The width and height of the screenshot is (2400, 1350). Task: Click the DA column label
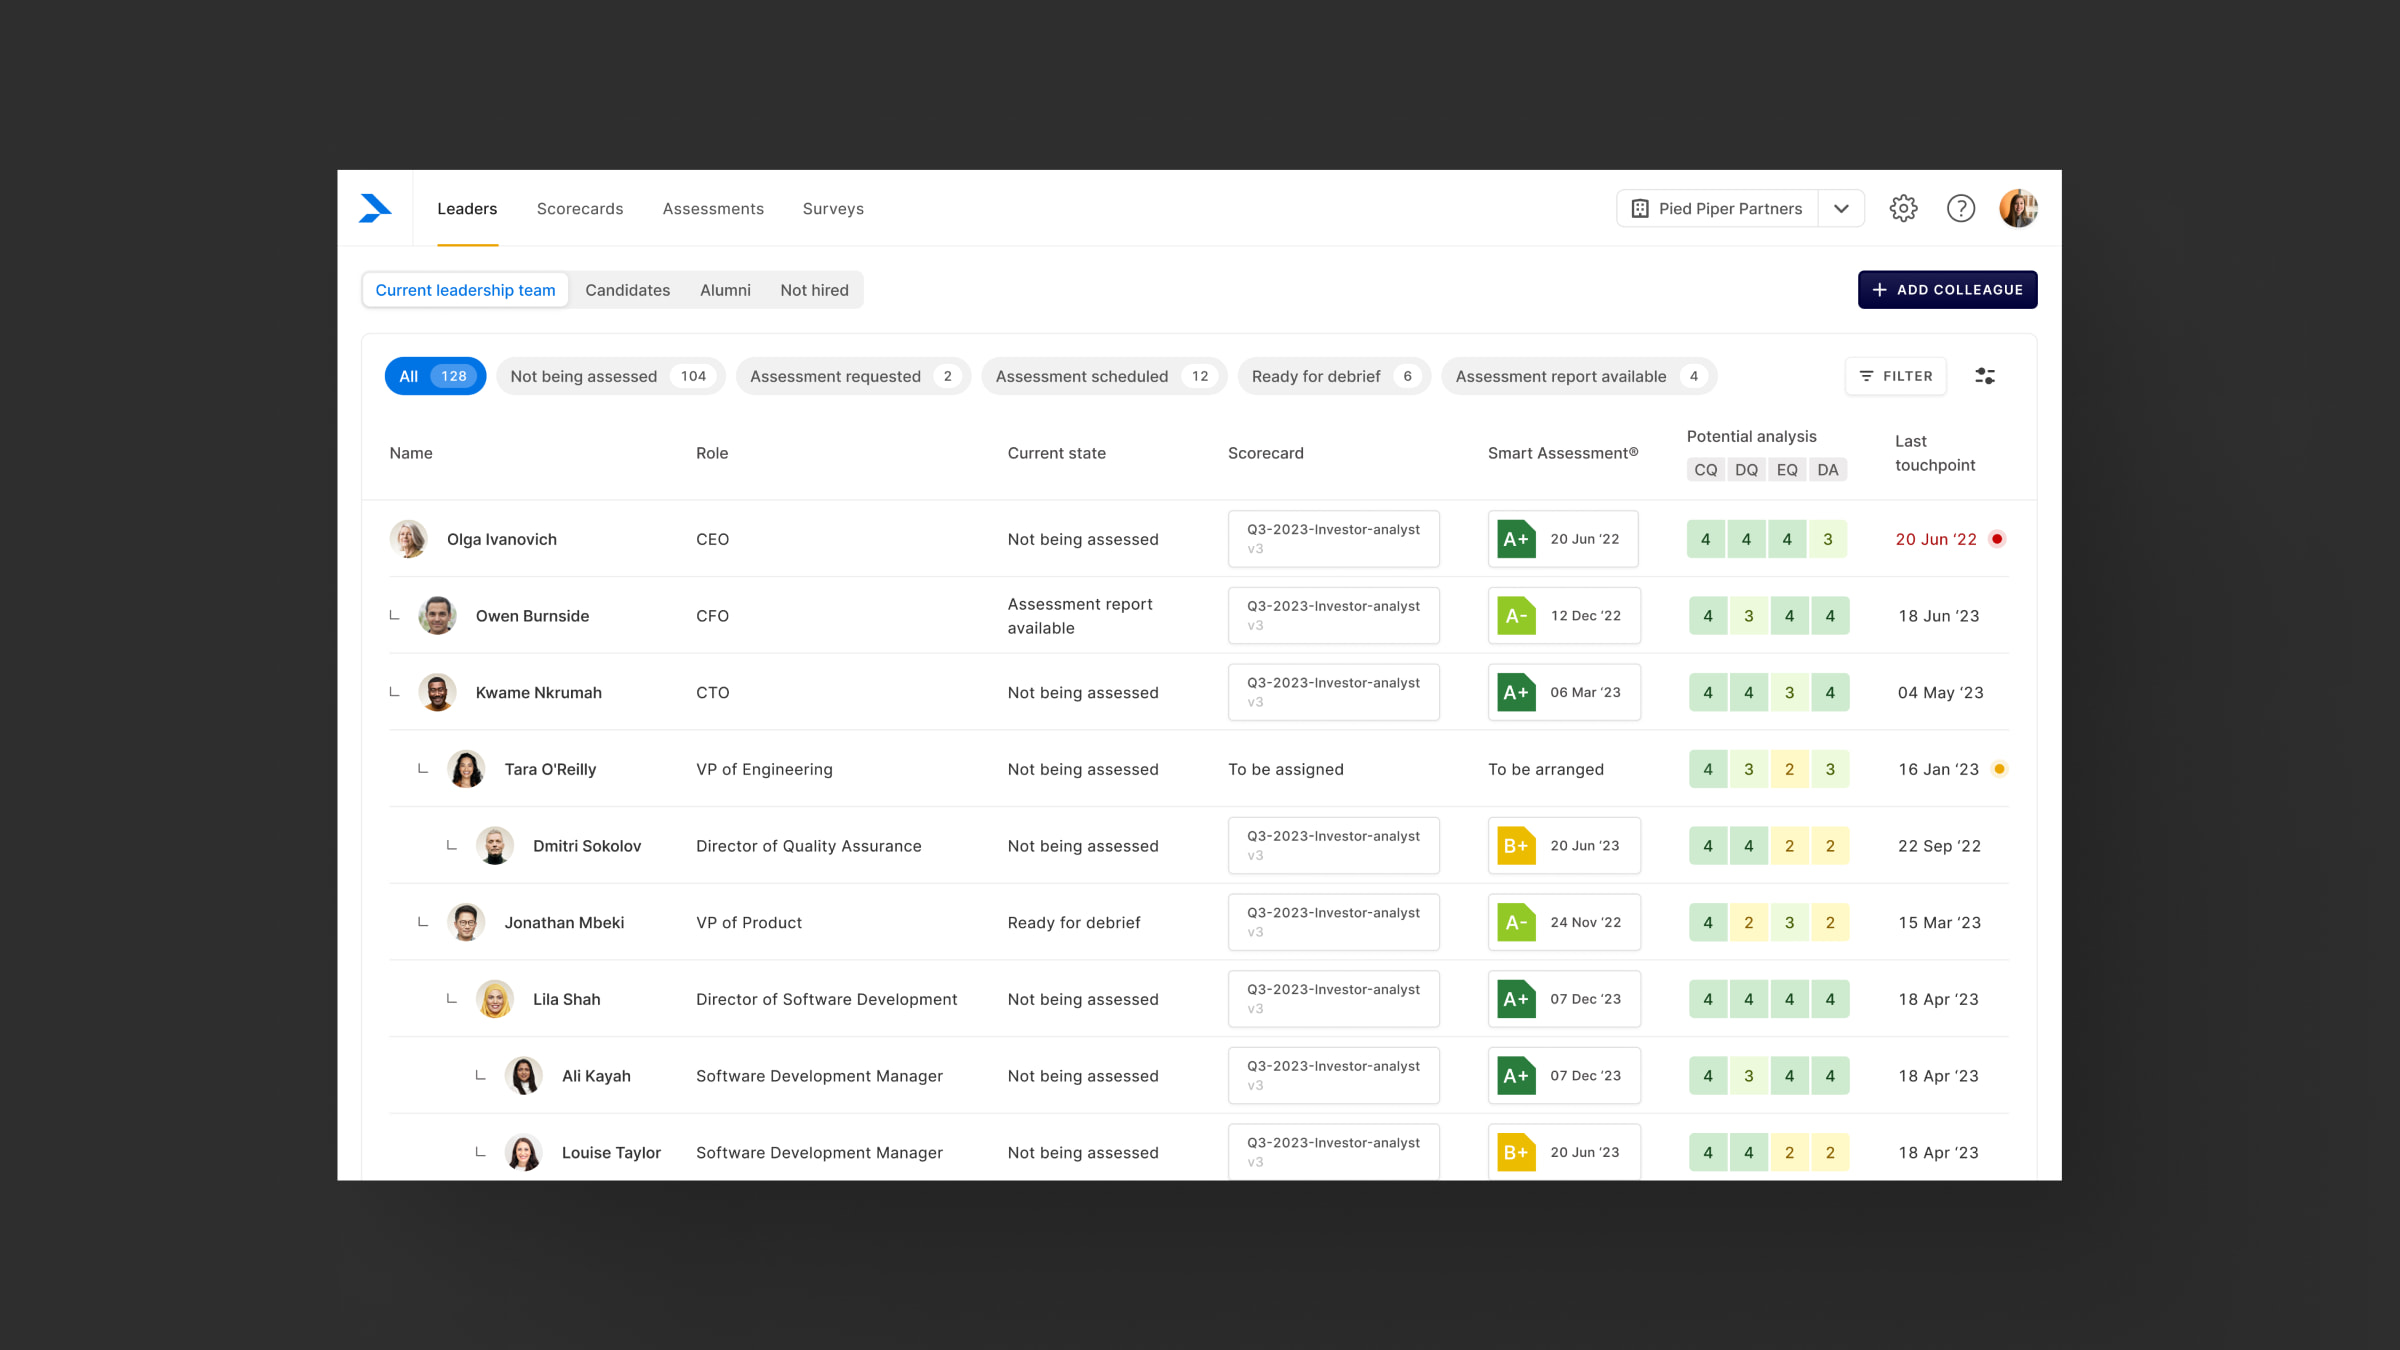tap(1828, 470)
